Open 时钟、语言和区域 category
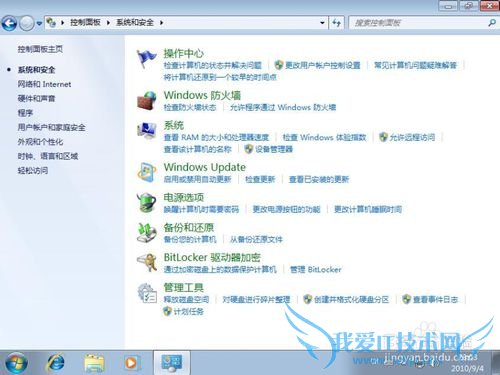Viewport: 500px width, 375px height. 48,156
